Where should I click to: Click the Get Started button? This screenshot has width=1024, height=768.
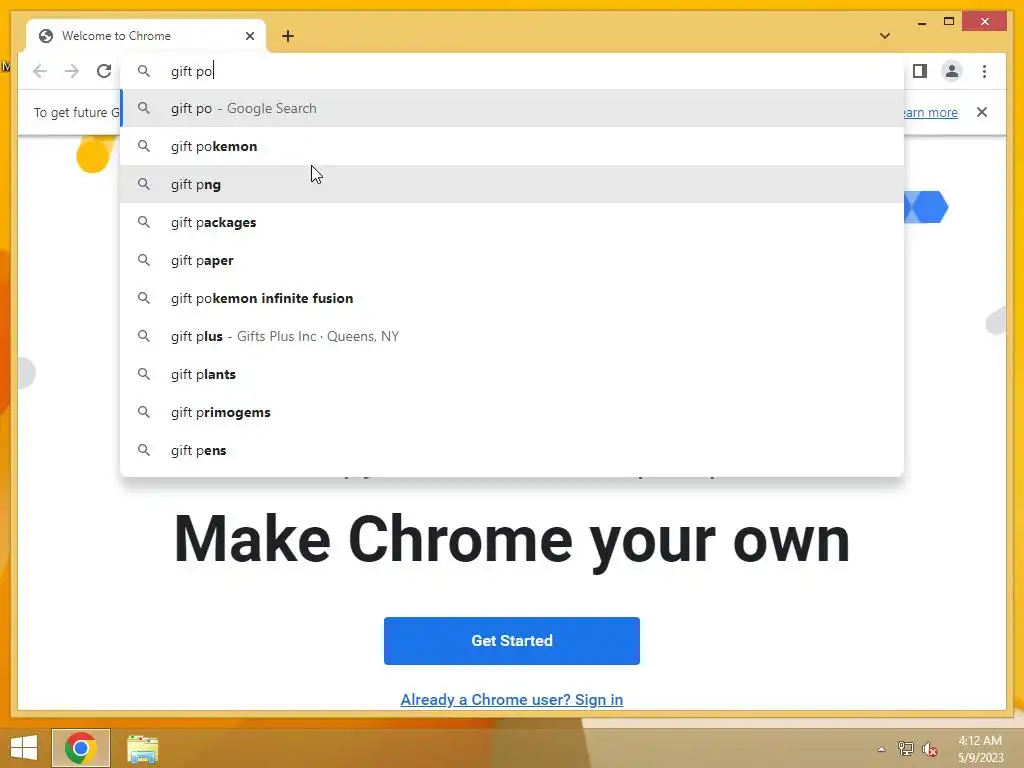point(511,641)
